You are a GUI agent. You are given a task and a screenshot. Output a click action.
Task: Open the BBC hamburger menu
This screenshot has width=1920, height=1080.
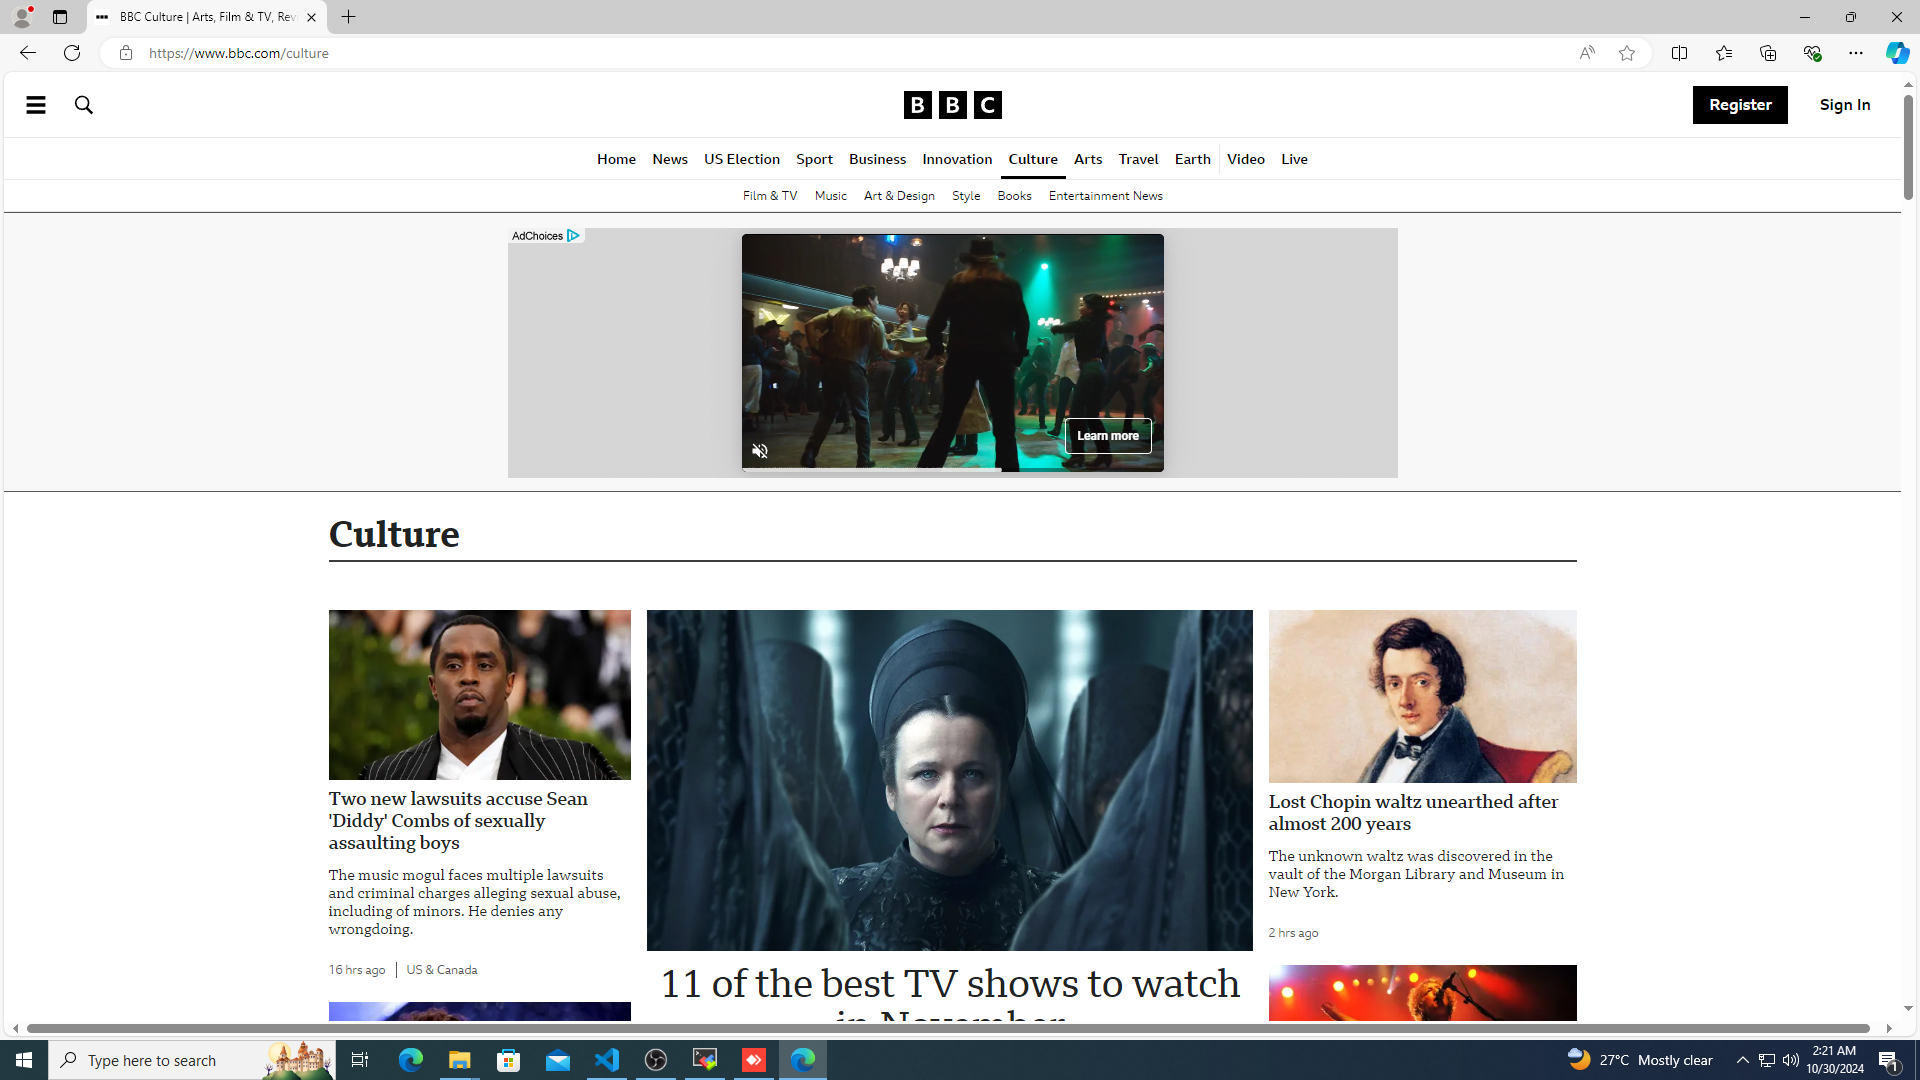36,104
